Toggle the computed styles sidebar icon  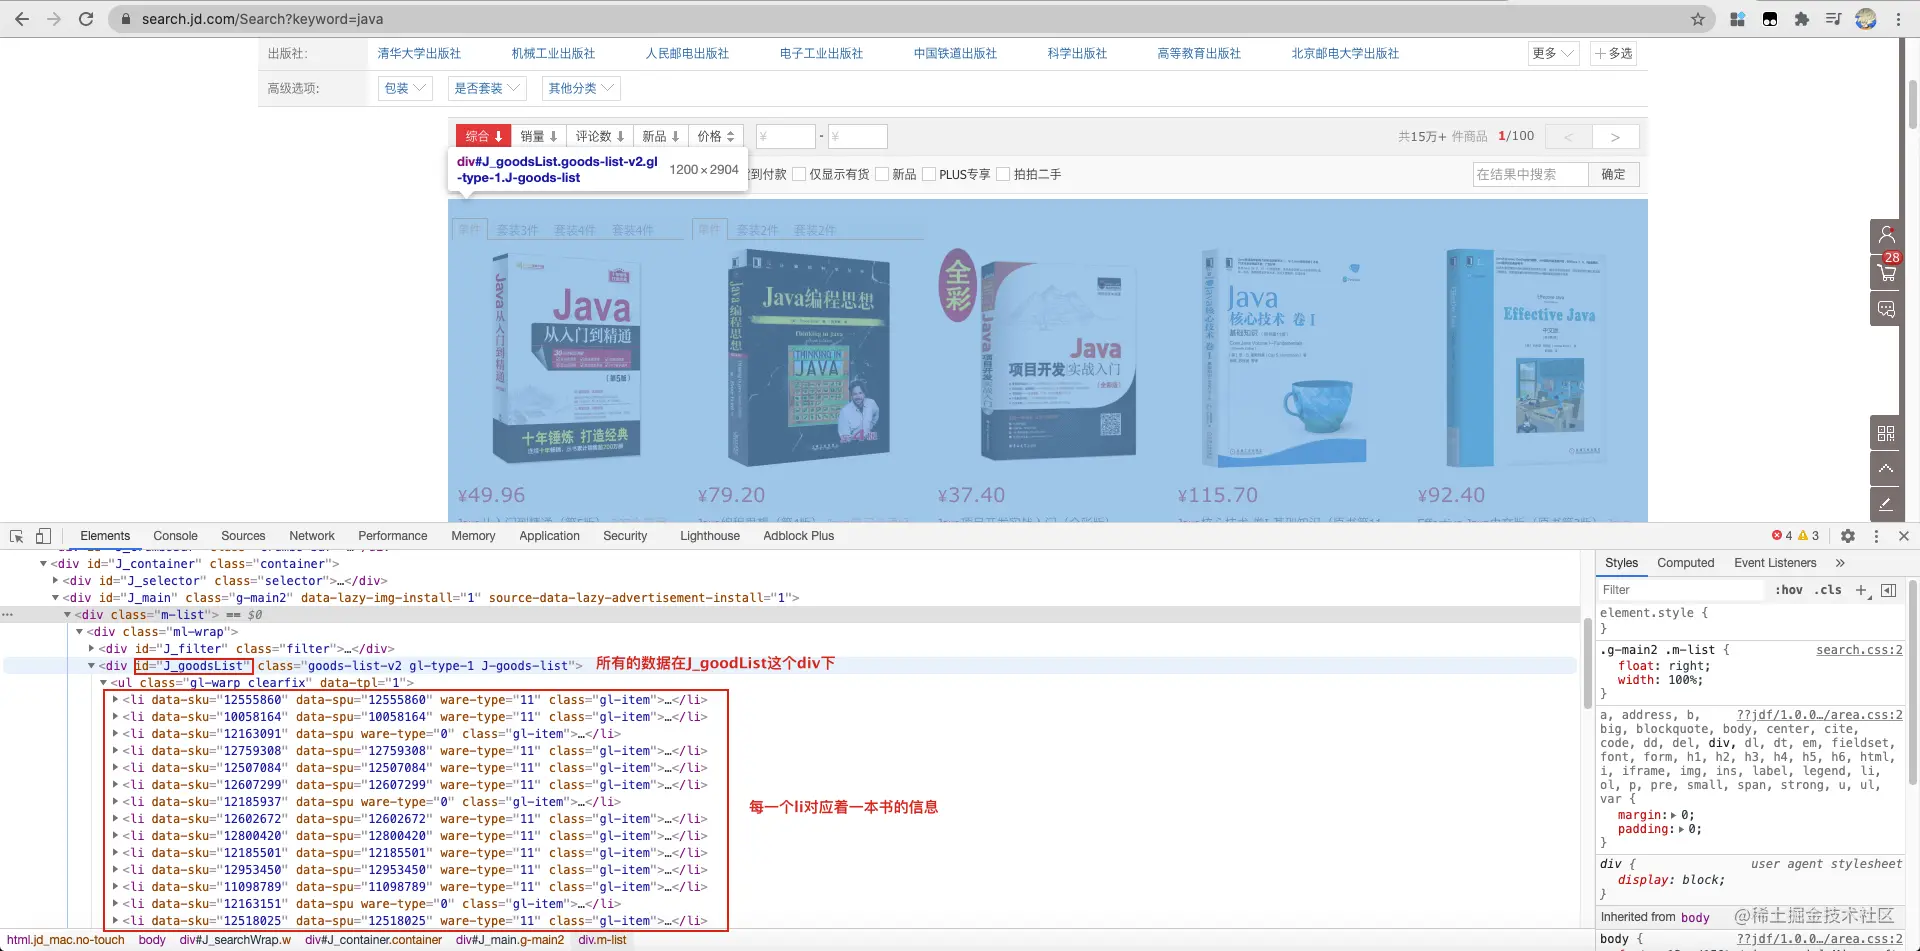(x=1889, y=590)
